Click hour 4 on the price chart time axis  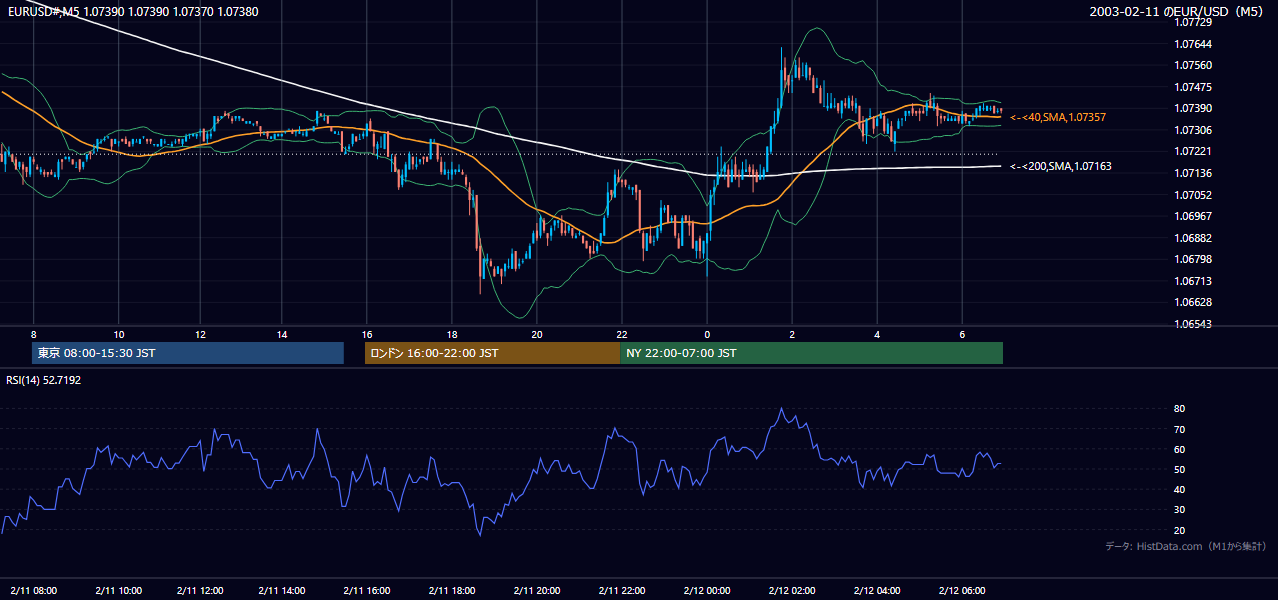(x=877, y=334)
